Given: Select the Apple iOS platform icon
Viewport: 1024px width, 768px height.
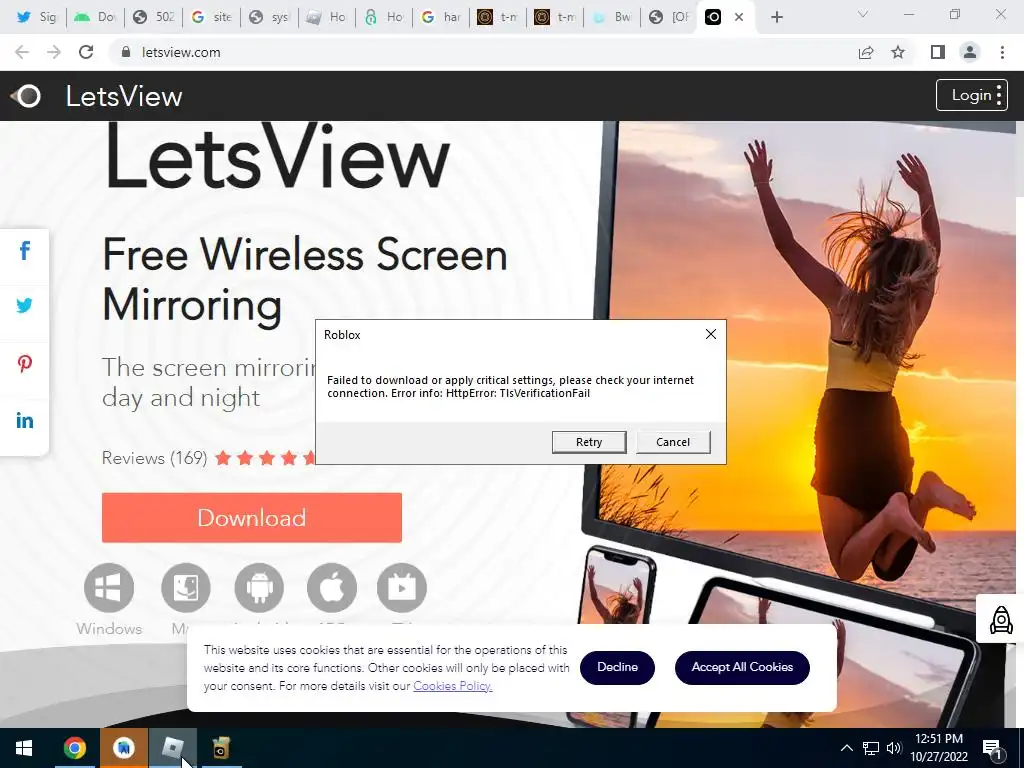Looking at the screenshot, I should 332,588.
